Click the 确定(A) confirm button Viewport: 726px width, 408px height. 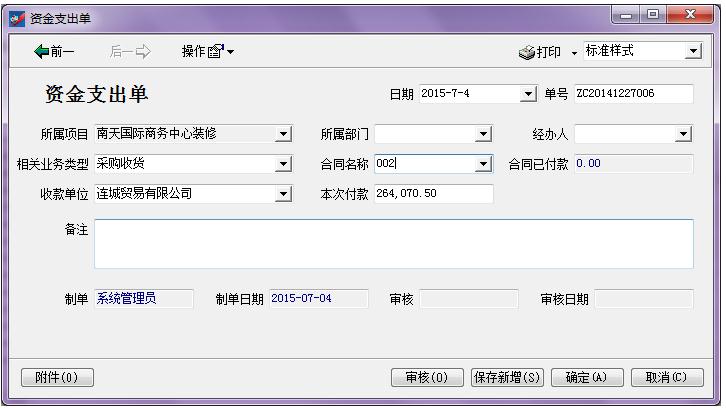click(x=586, y=378)
